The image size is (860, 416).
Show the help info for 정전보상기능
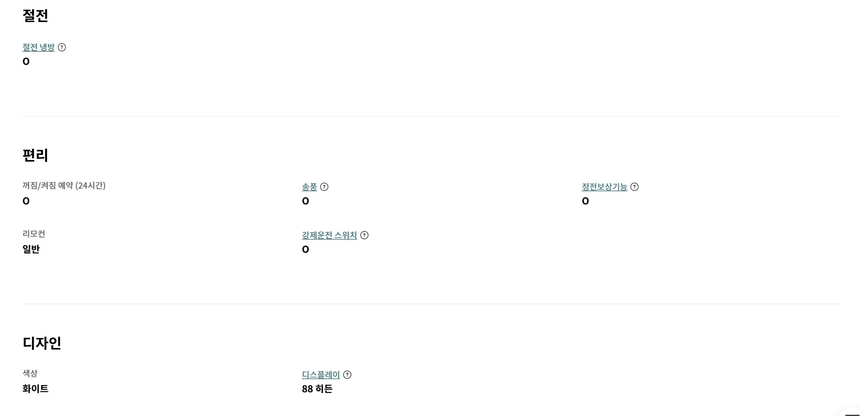point(634,187)
